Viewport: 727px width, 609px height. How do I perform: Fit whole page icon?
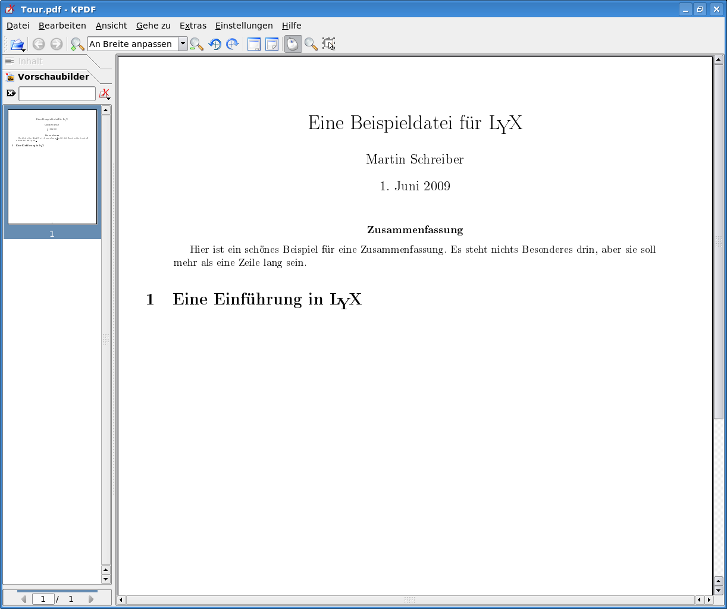272,44
